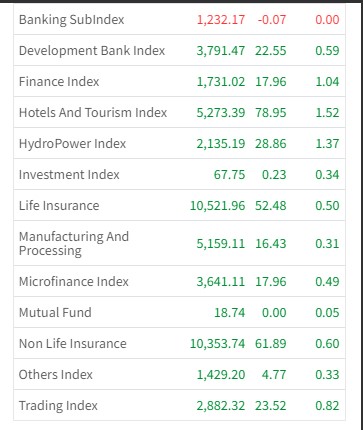
Task: Open the Banking SubIndex row
Action: pos(179,19)
